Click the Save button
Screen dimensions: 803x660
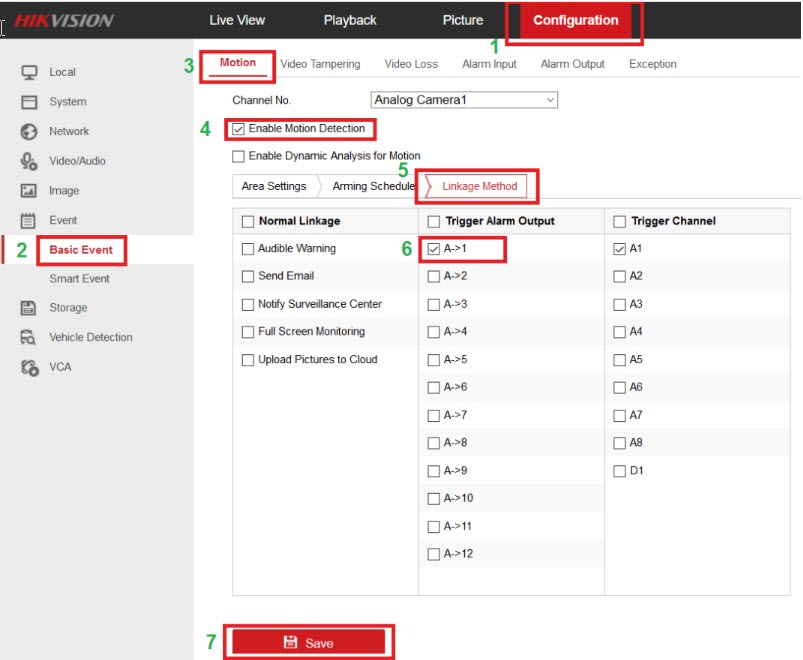[x=308, y=643]
